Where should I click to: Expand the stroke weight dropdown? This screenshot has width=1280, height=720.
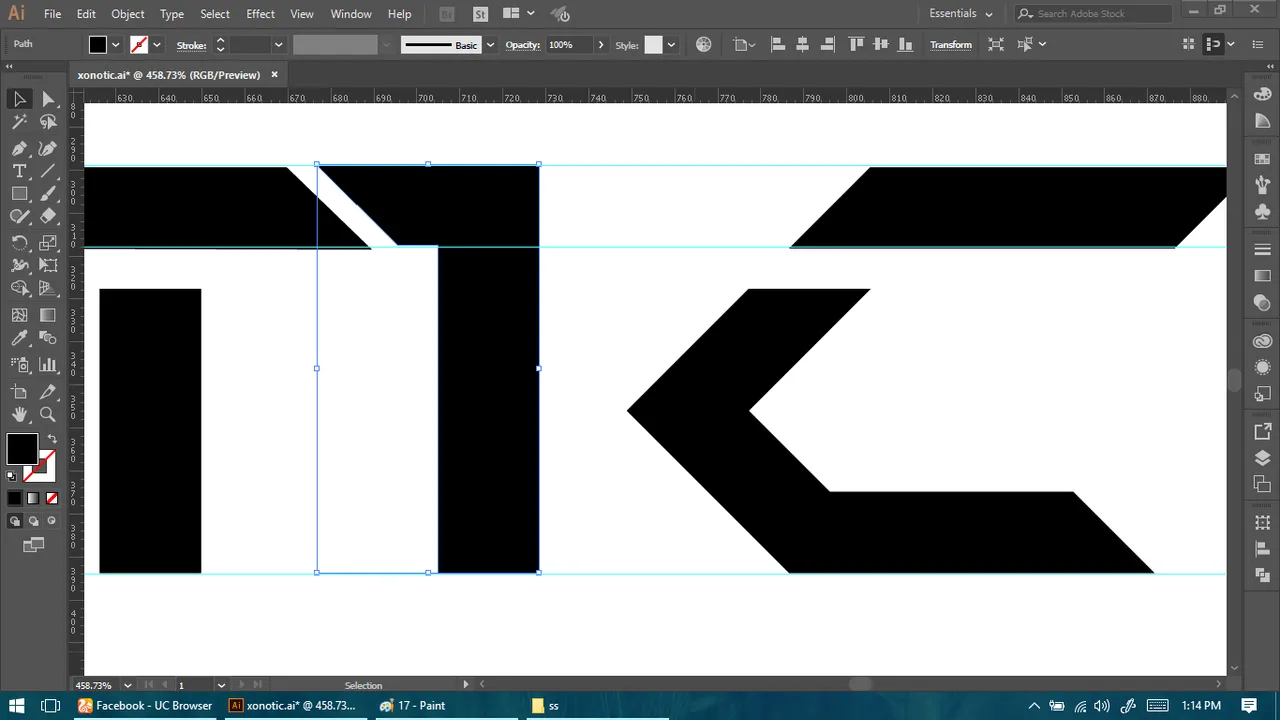(278, 45)
